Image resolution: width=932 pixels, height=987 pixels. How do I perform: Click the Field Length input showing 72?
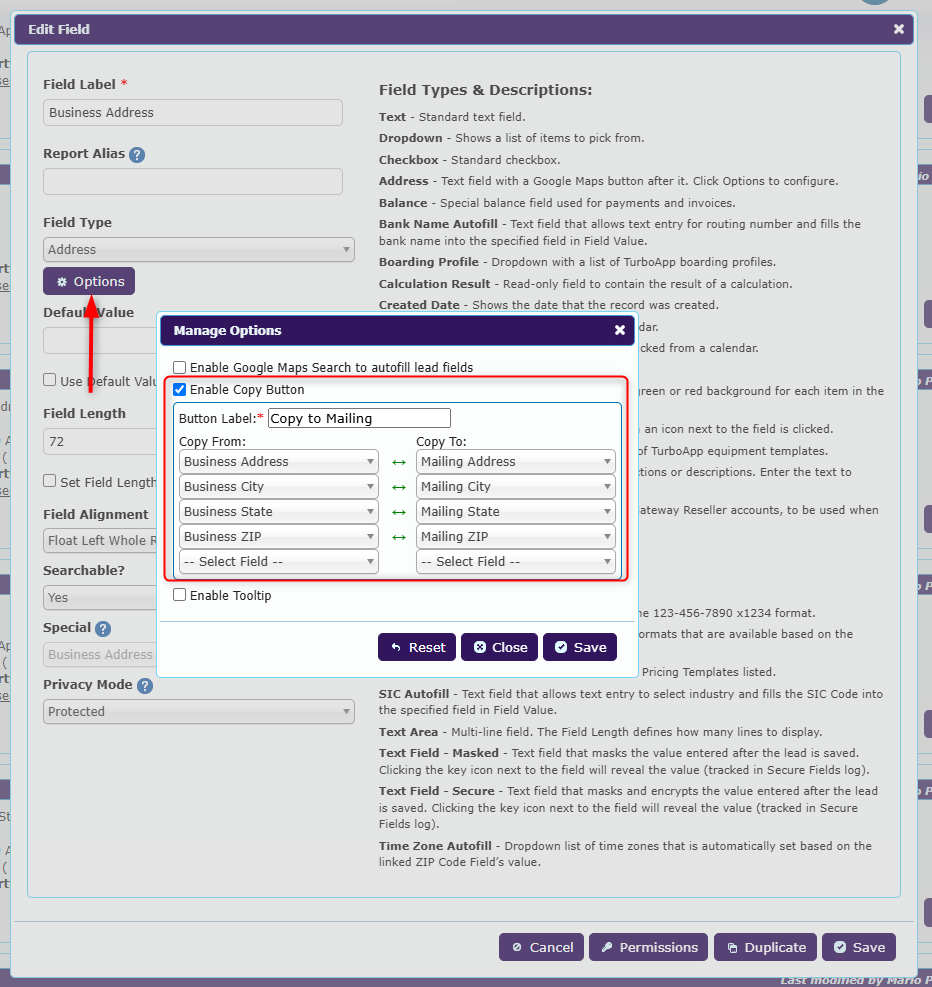[x=100, y=441]
